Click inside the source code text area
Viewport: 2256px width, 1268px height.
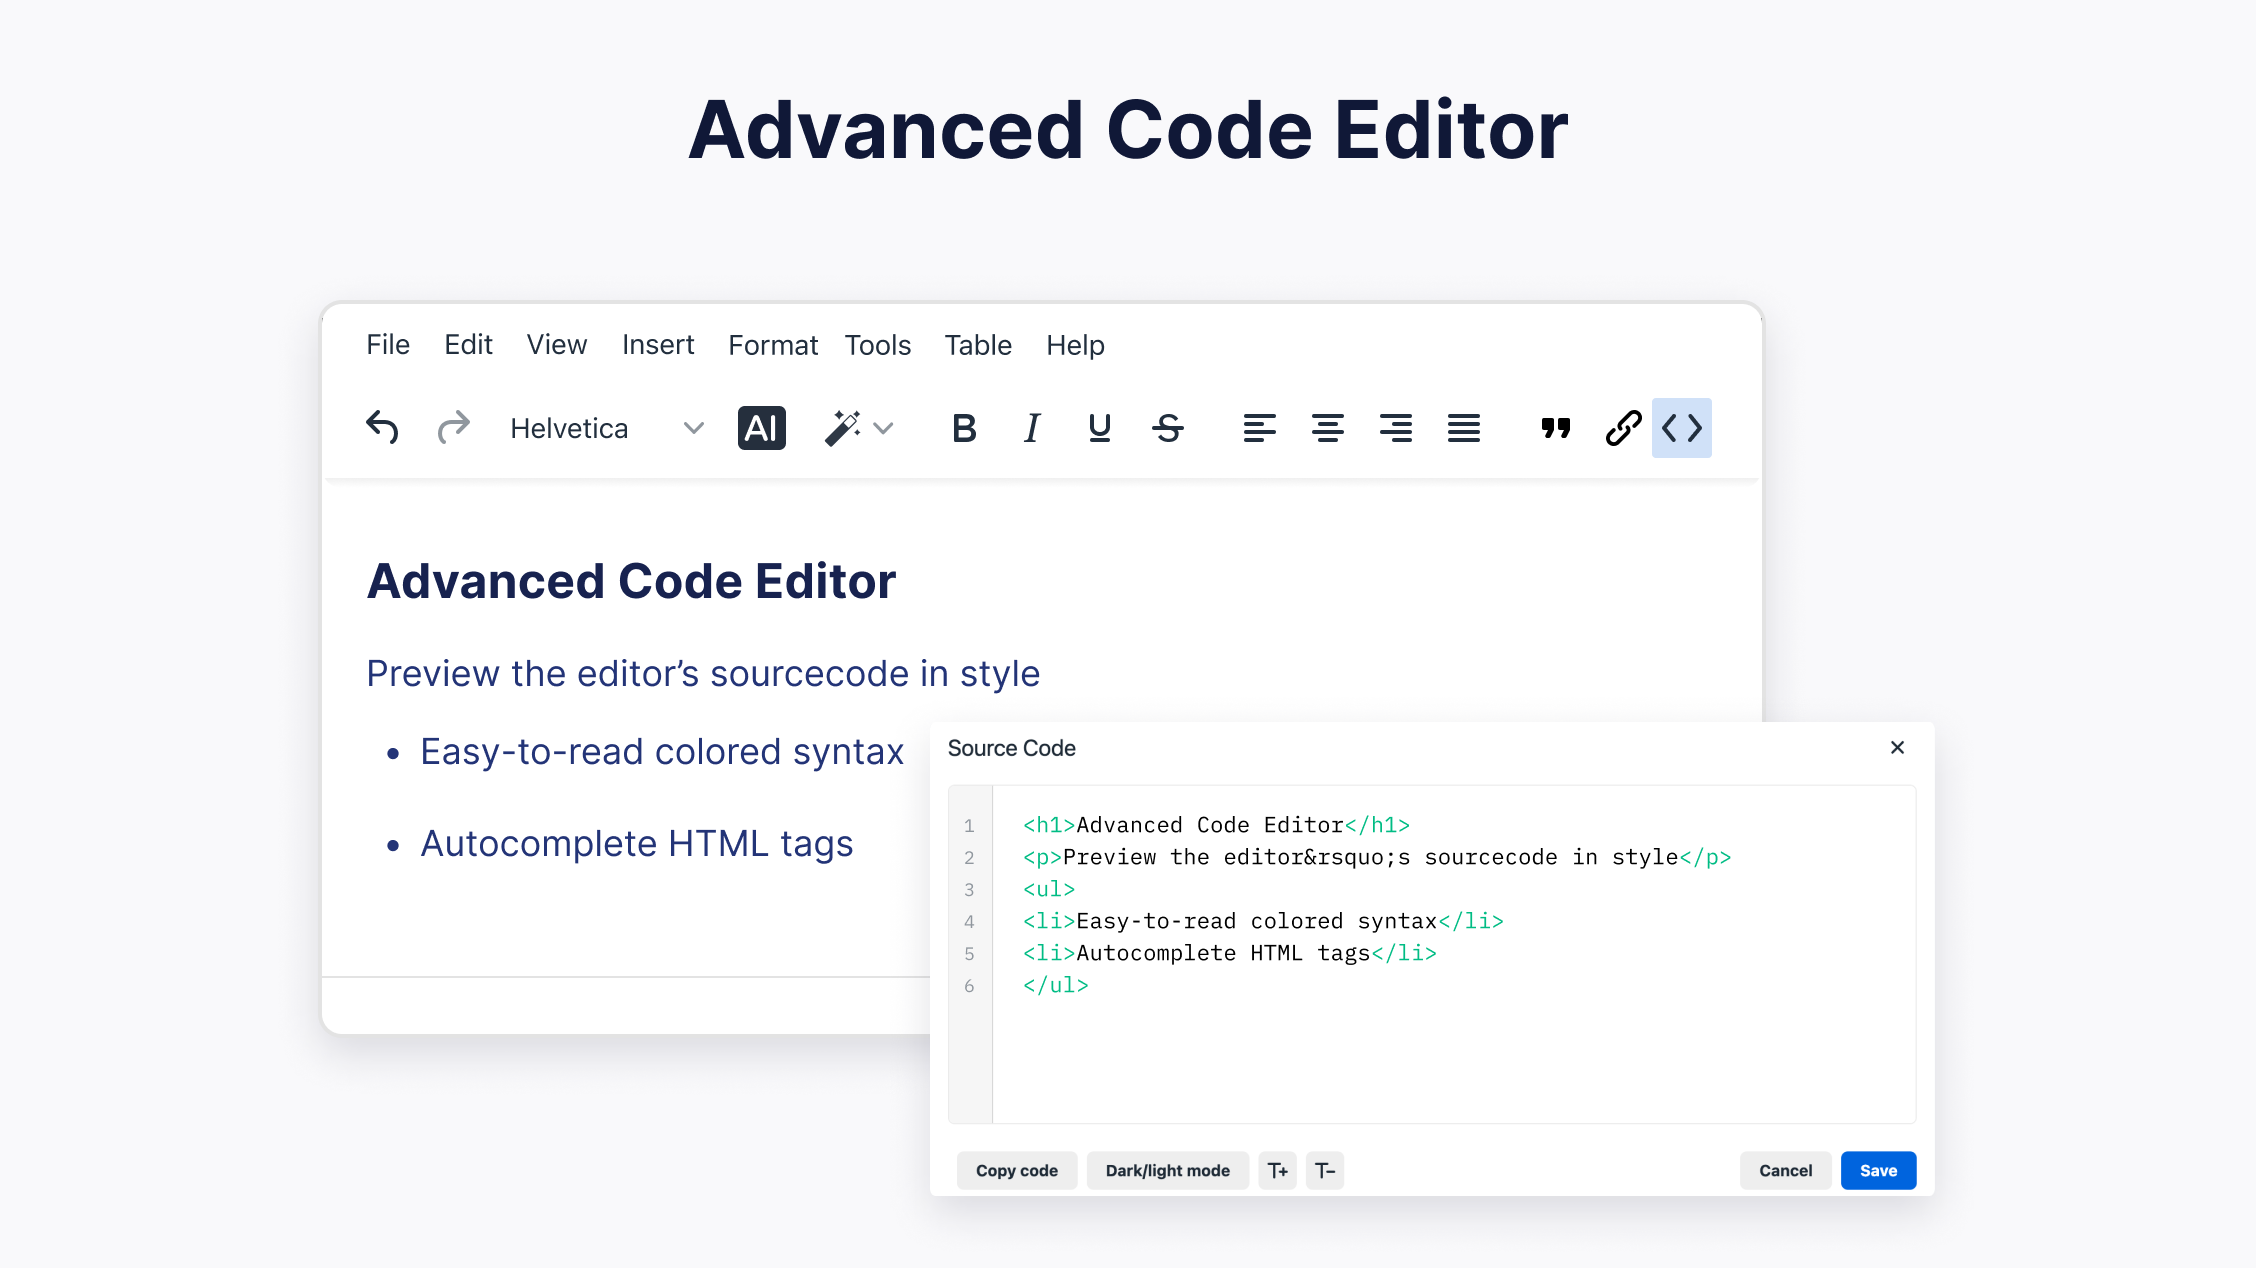coord(1450,1050)
